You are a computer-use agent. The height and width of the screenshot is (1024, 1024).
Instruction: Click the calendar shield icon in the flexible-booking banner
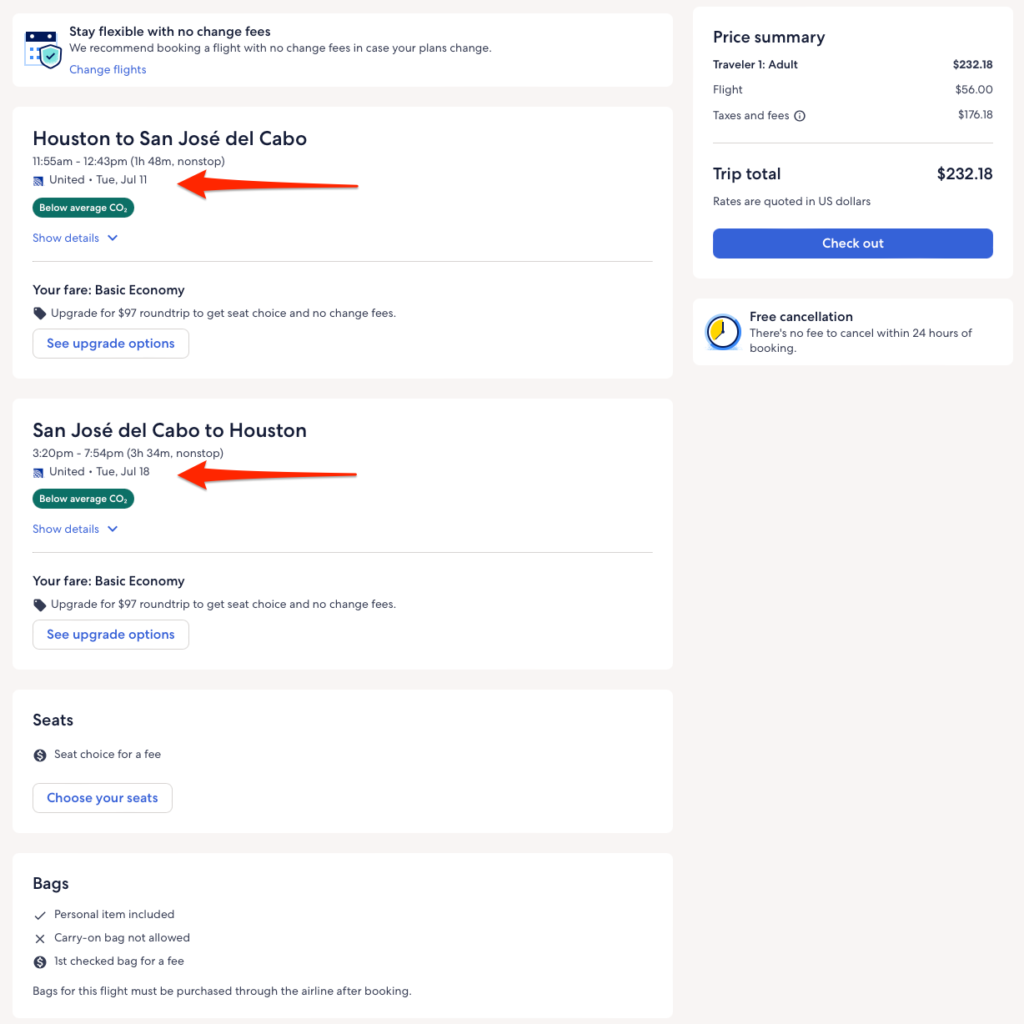click(x=43, y=48)
